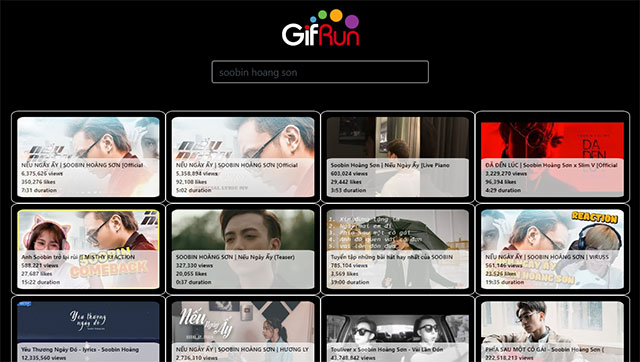Click the '222,518,213 views' text

(x=509, y=358)
